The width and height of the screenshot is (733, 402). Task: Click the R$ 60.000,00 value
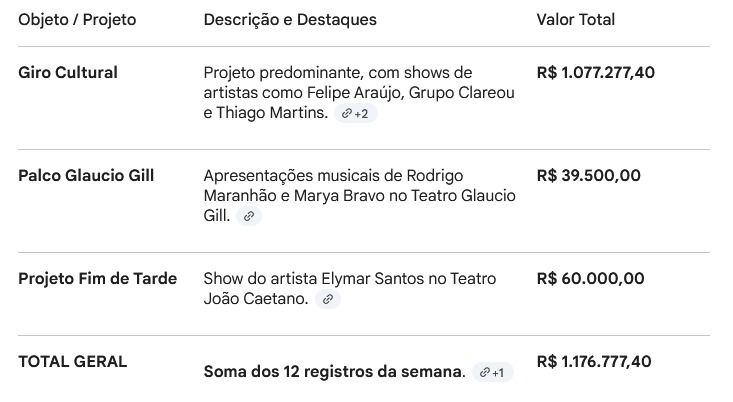(590, 279)
